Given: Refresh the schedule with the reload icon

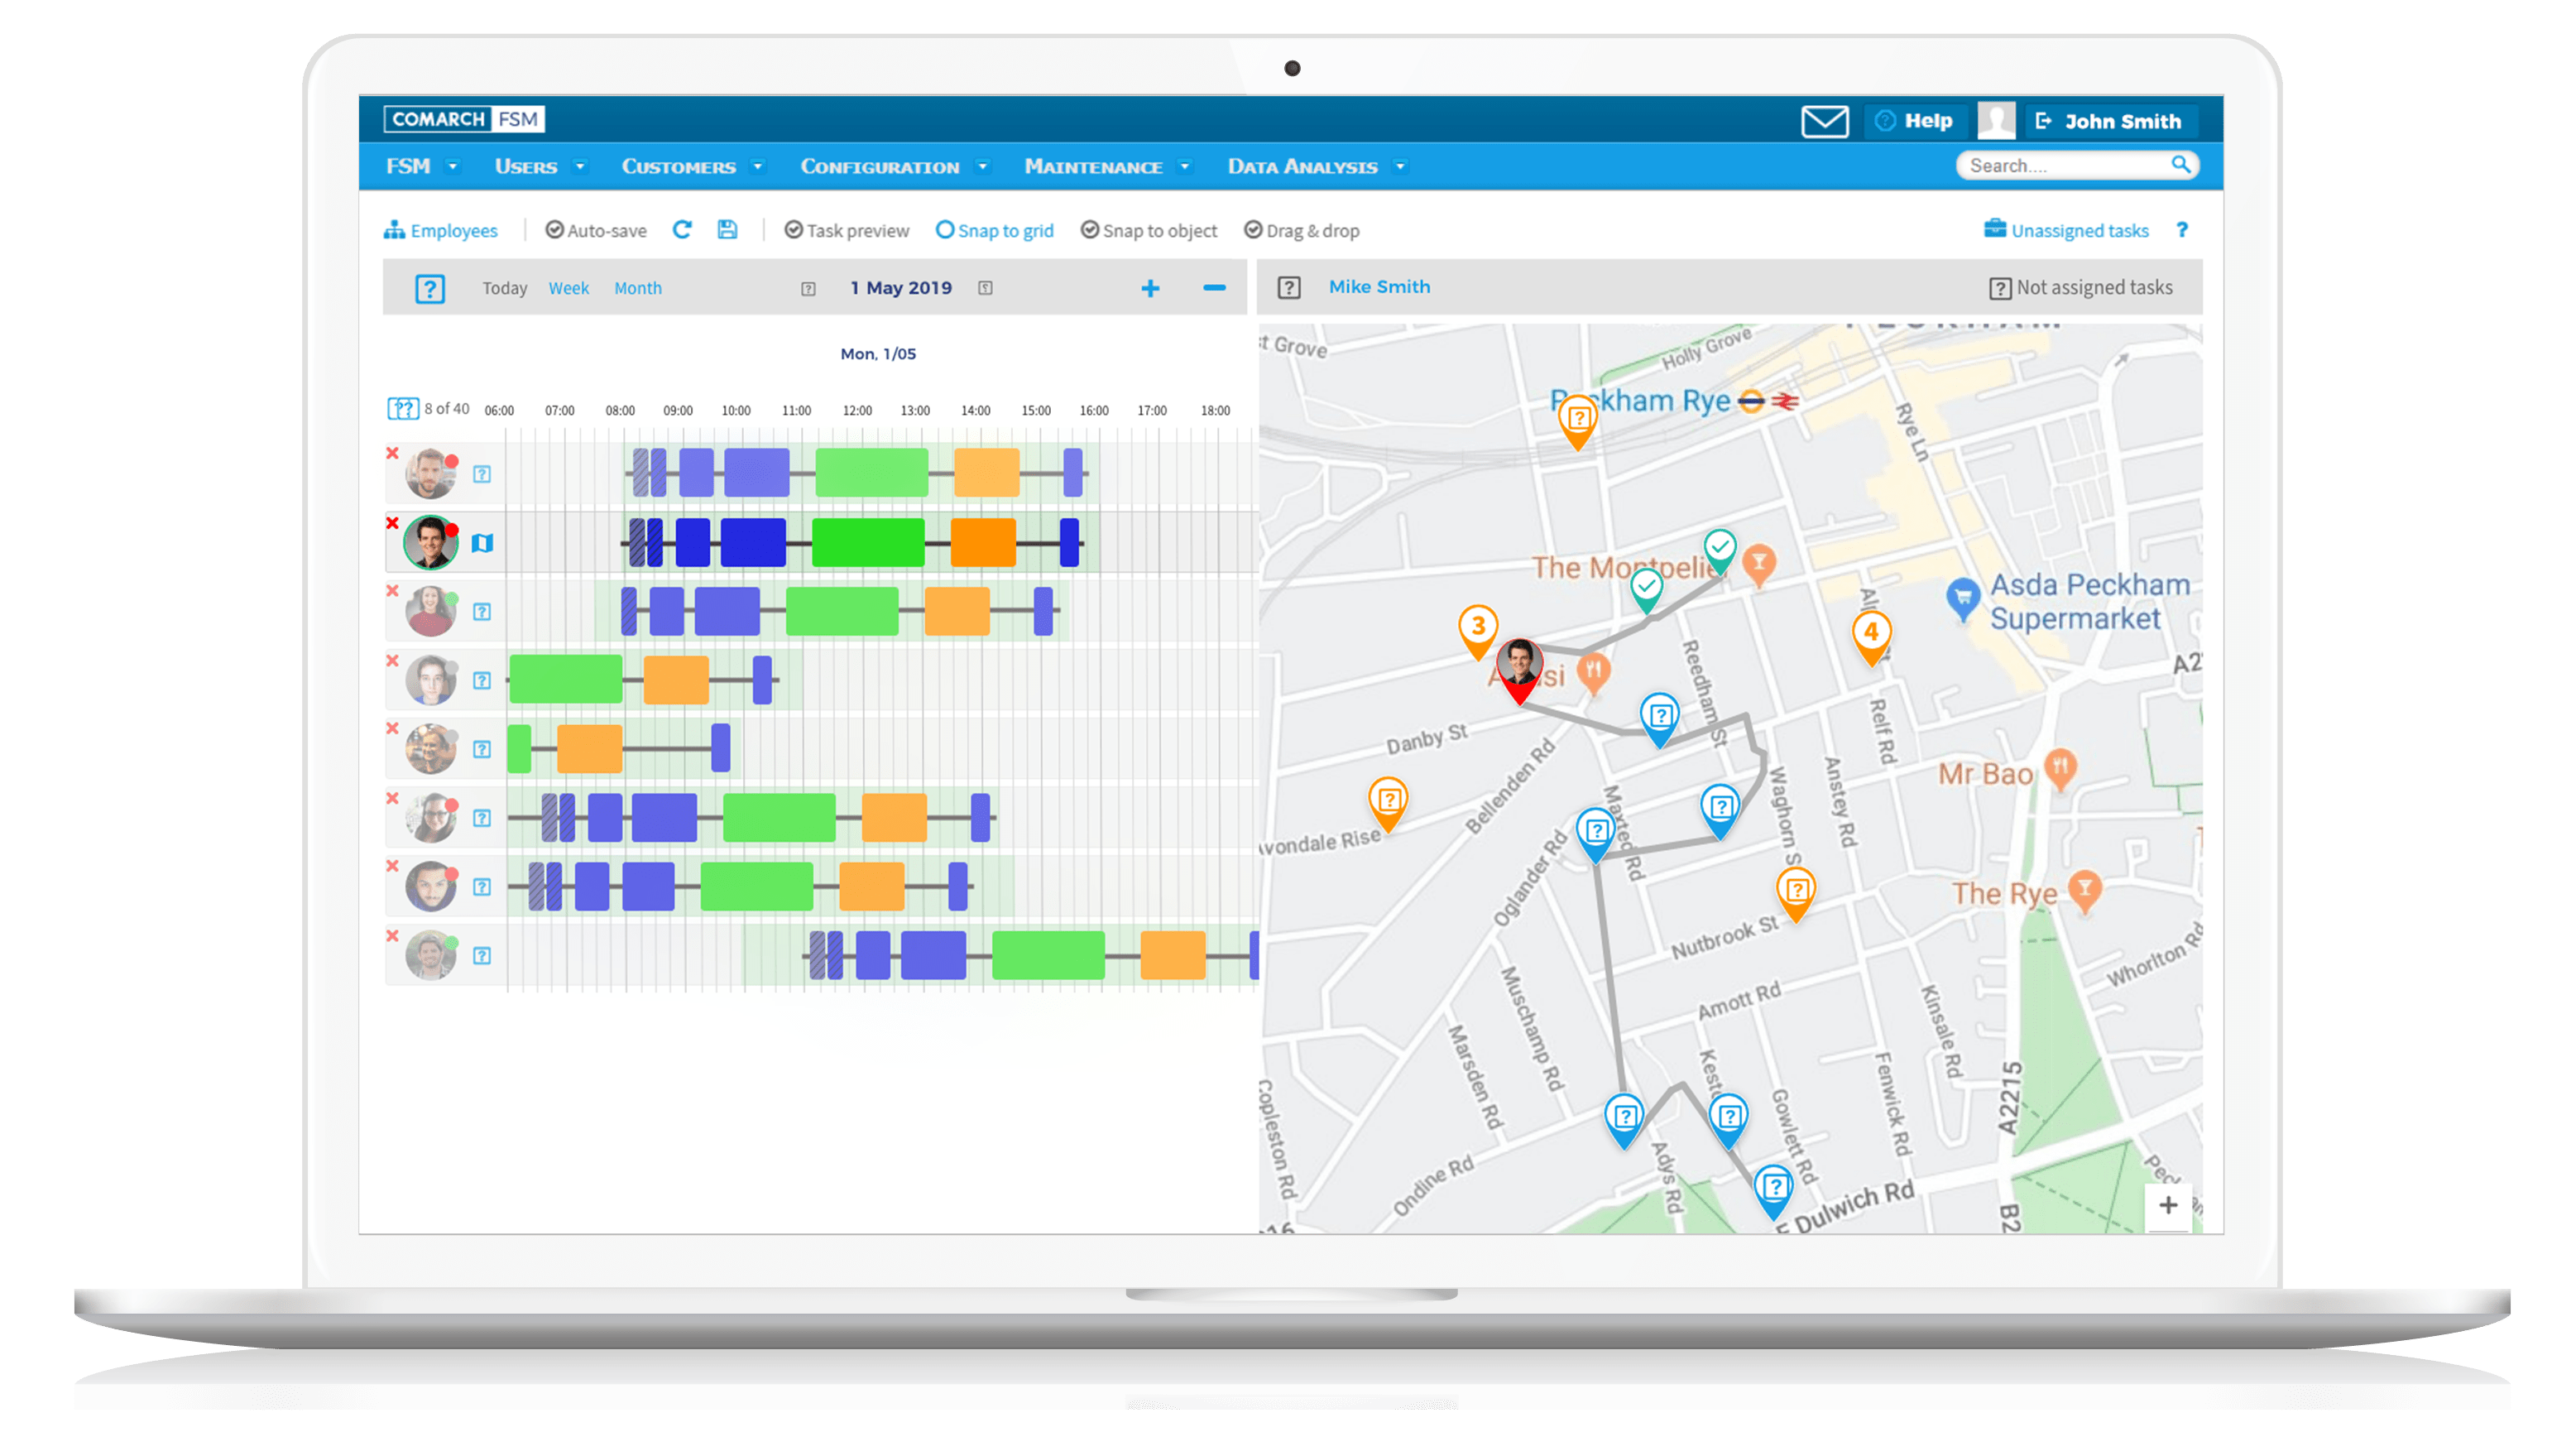Looking at the screenshot, I should pos(683,229).
